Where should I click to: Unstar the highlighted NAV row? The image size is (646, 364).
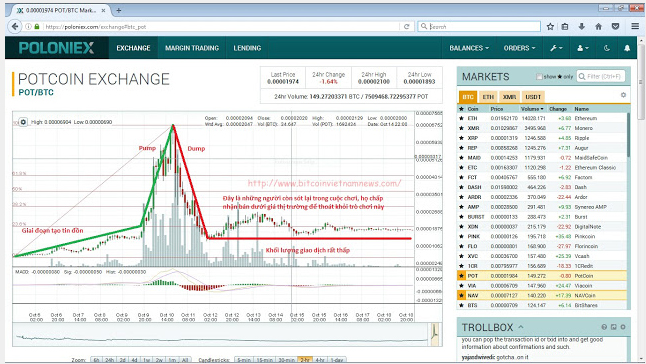click(x=461, y=295)
